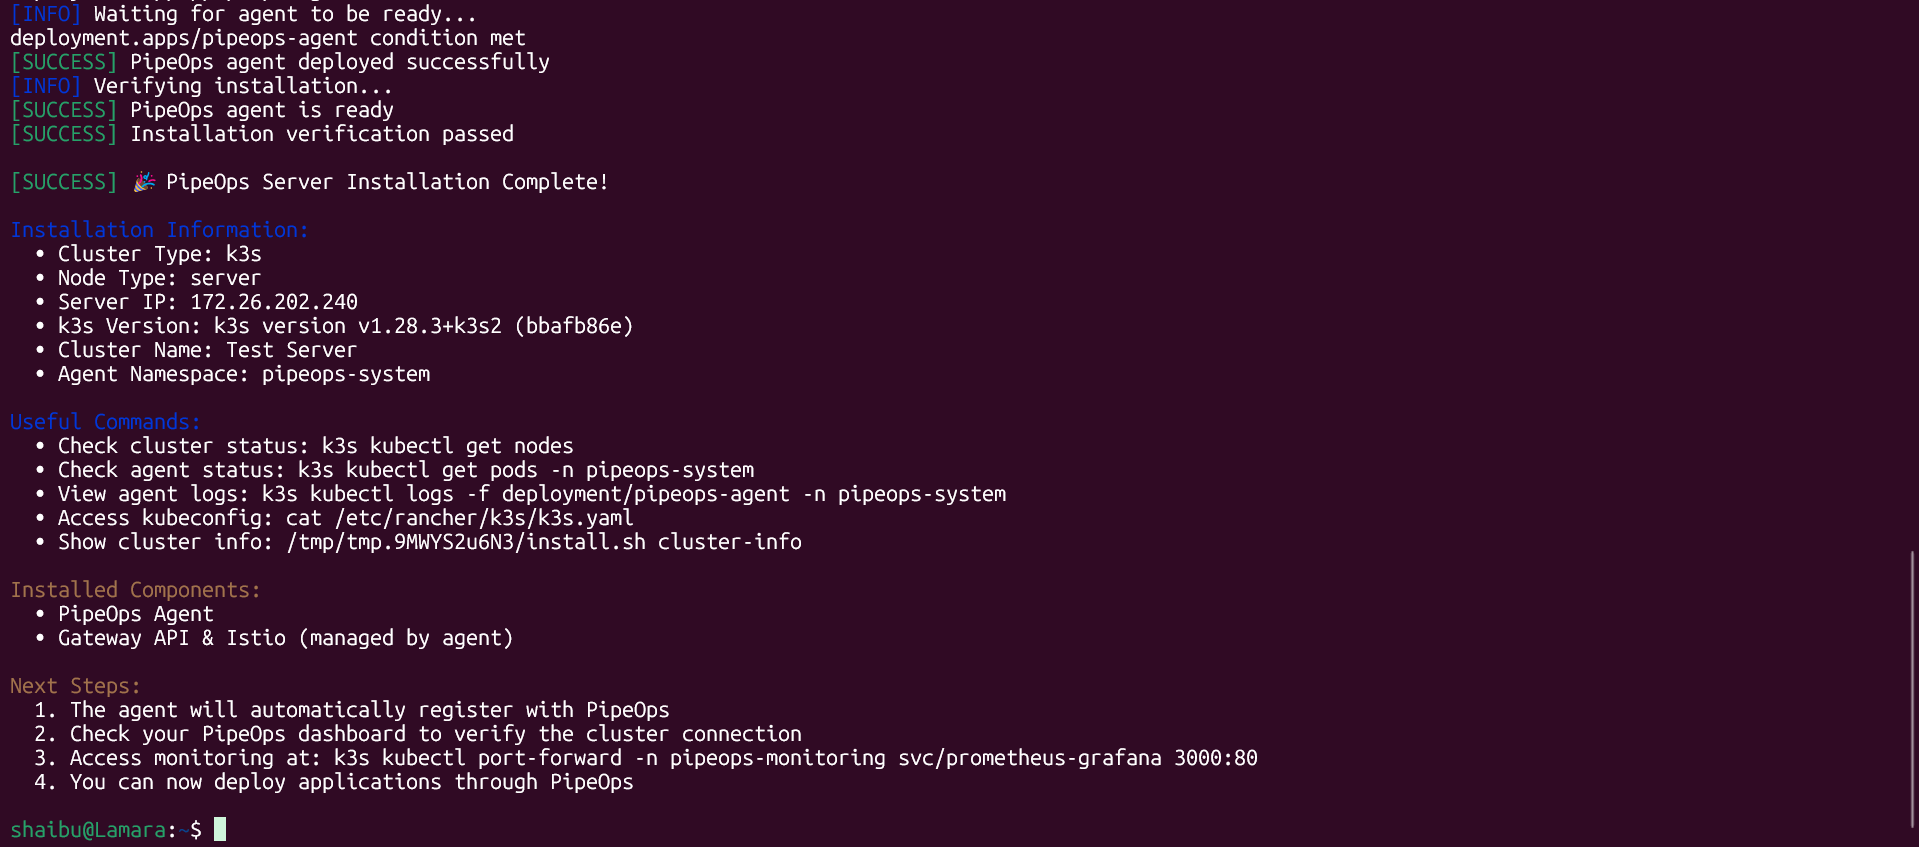Click the [INFO] tag before "Verifying installation"
Image resolution: width=1919 pixels, height=847 pixels.
pyautogui.click(x=46, y=86)
